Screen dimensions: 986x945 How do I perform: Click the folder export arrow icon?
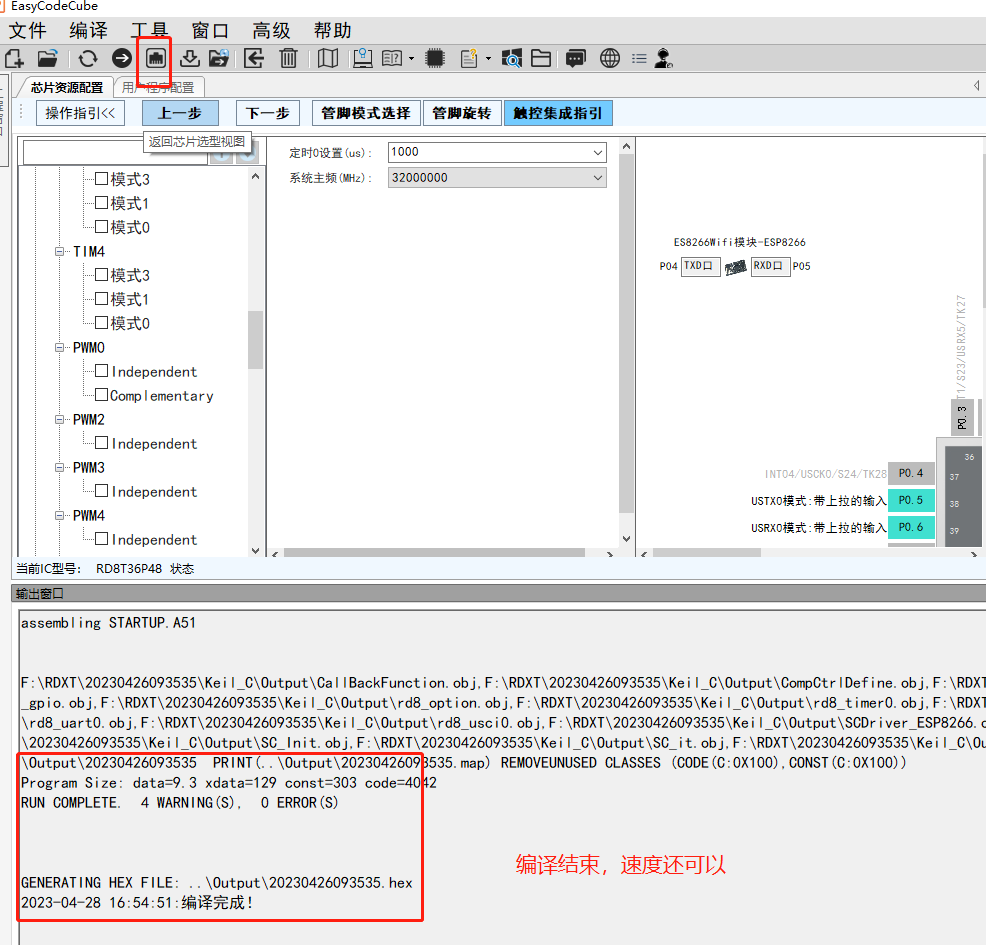pyautogui.click(x=219, y=58)
